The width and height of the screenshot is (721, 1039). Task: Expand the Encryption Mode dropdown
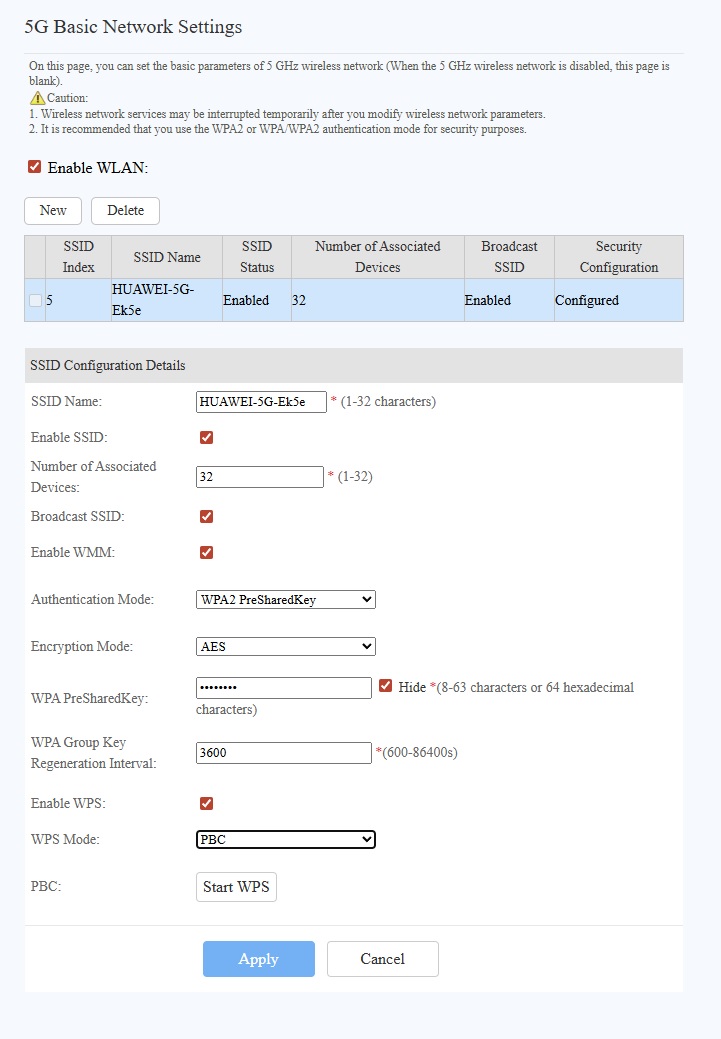tap(285, 646)
